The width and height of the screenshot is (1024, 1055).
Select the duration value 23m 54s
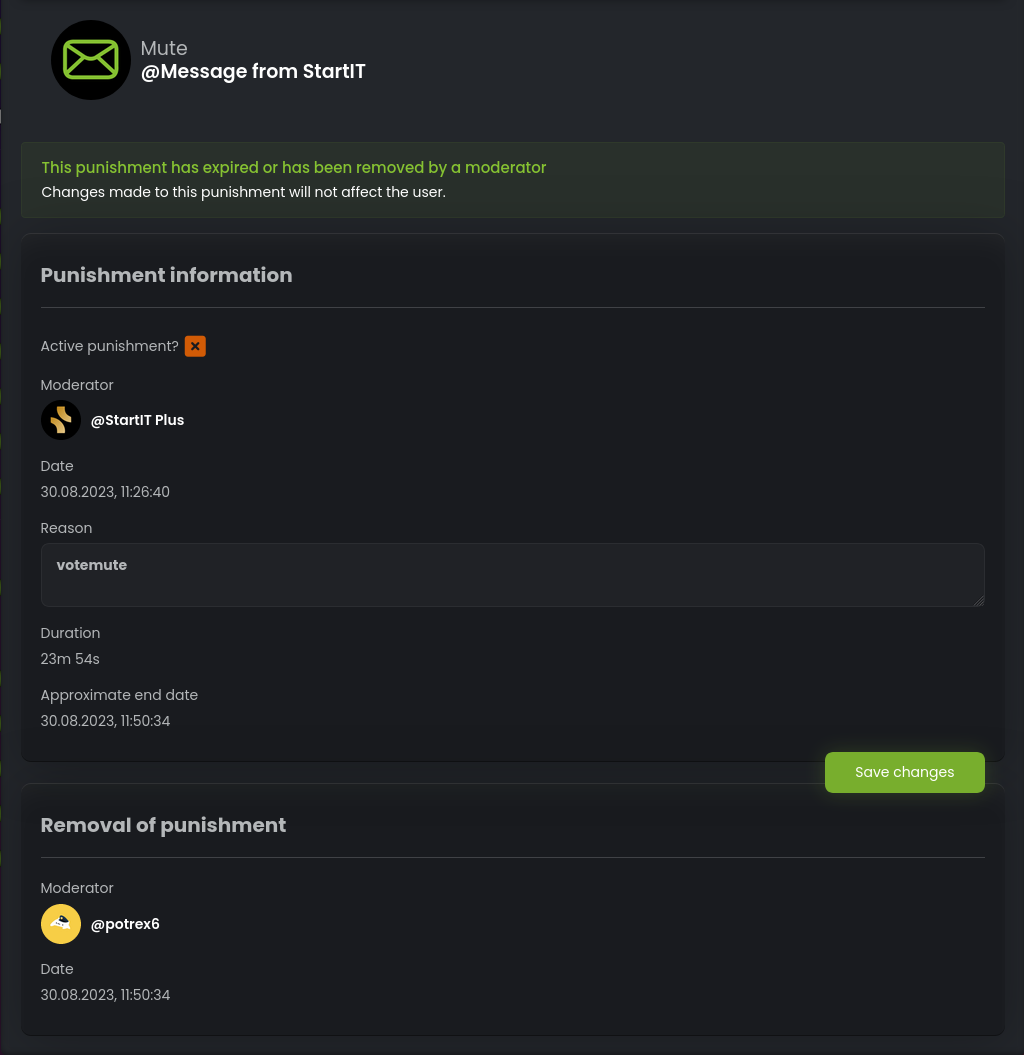pyautogui.click(x=69, y=659)
